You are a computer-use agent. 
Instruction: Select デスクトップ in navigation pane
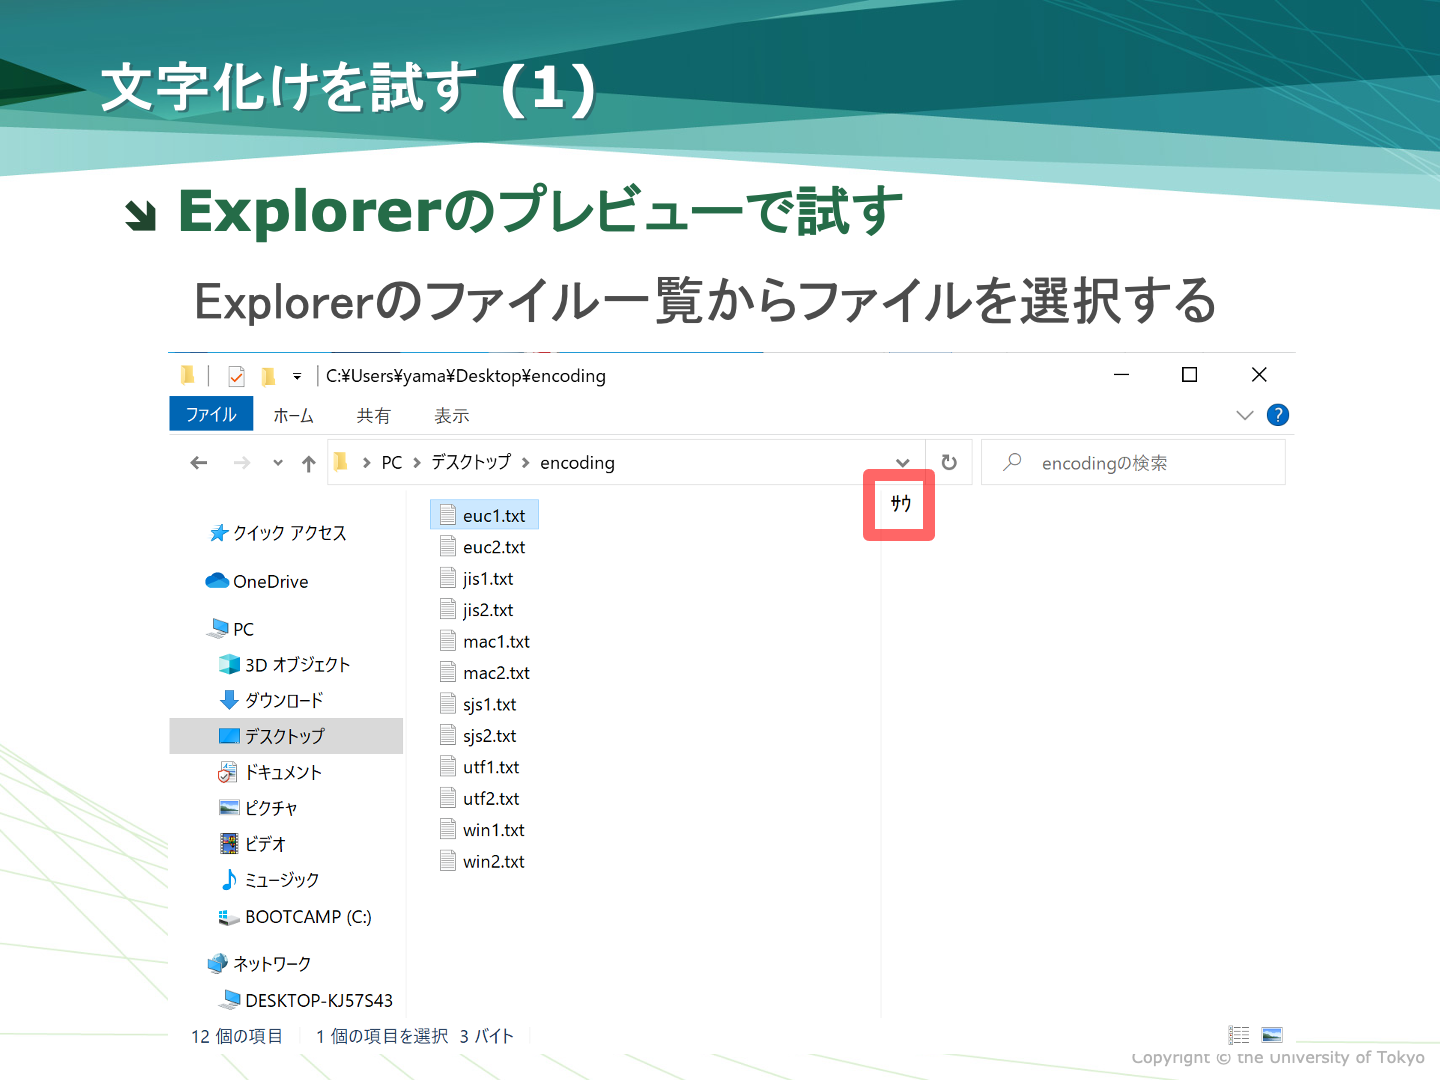(286, 736)
